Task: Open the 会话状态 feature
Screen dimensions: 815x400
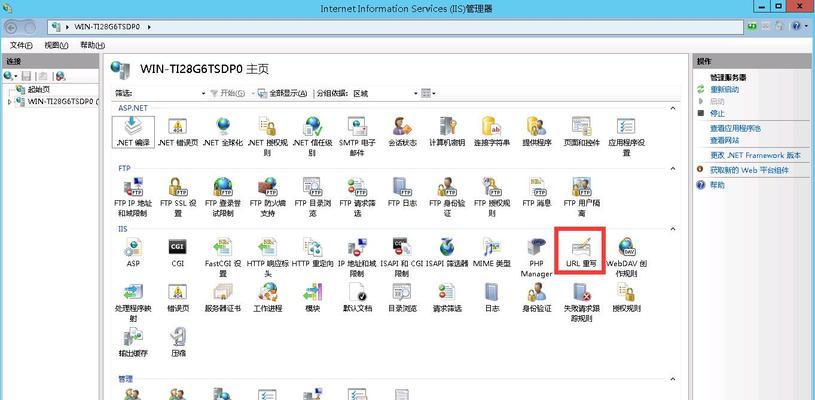Action: coord(402,131)
